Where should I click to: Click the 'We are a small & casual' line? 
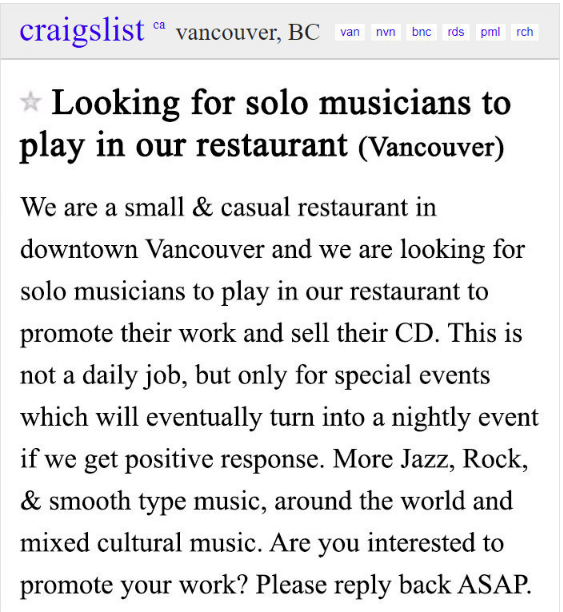tap(228, 207)
